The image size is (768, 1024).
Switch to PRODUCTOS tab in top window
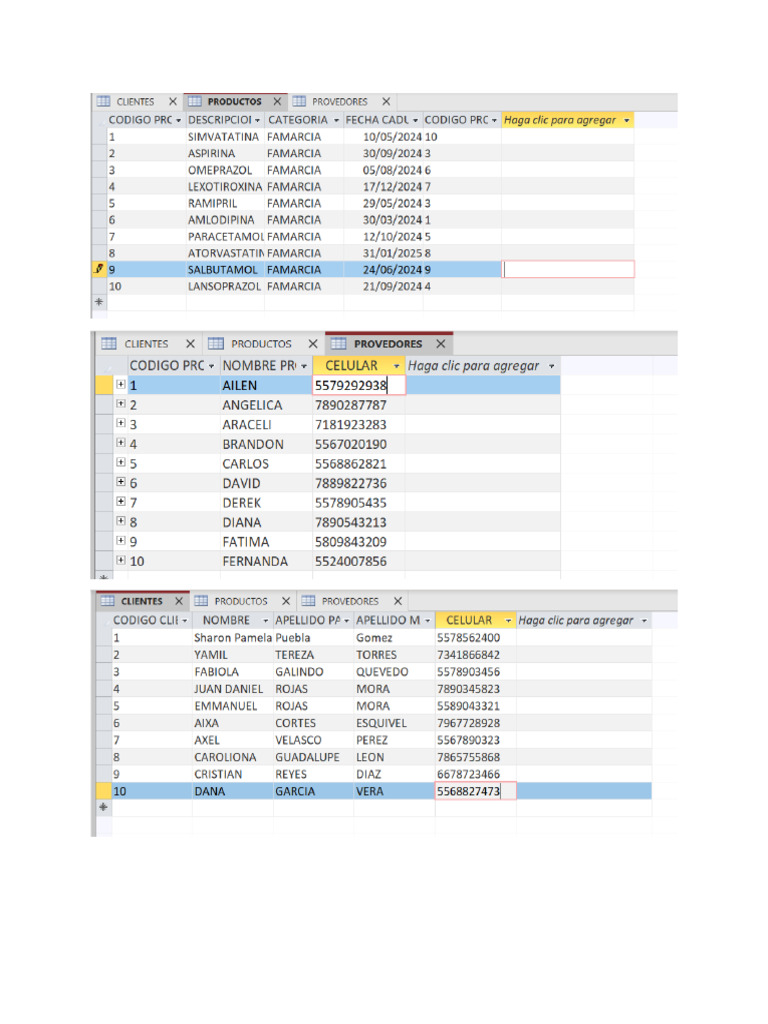point(234,102)
